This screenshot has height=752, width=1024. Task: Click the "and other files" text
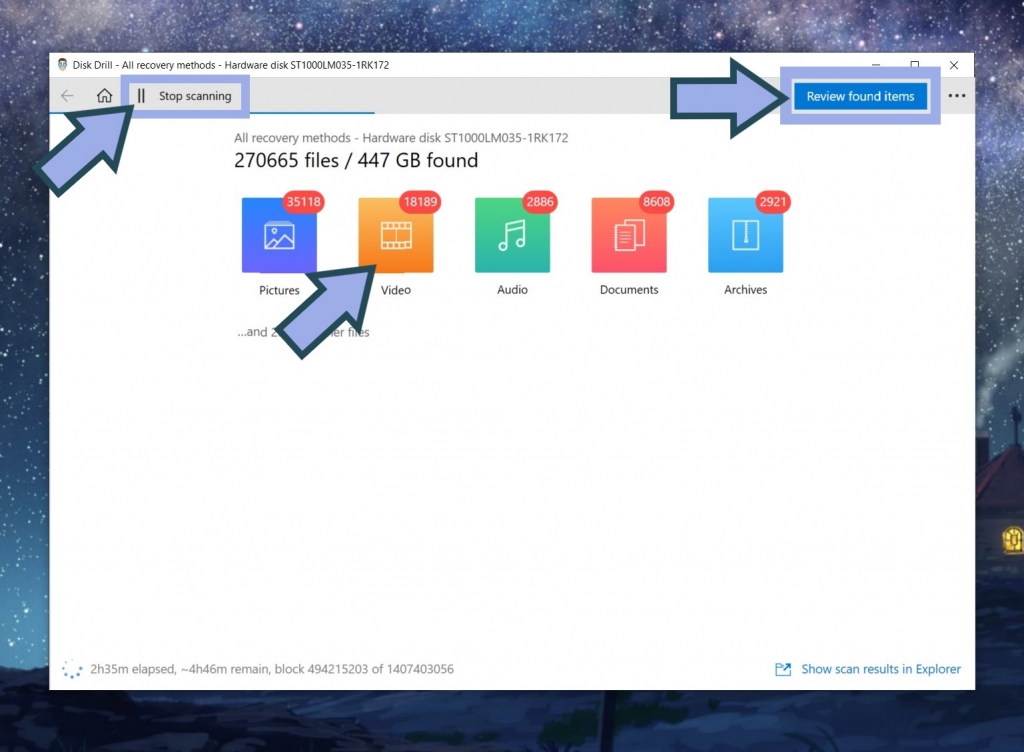303,332
